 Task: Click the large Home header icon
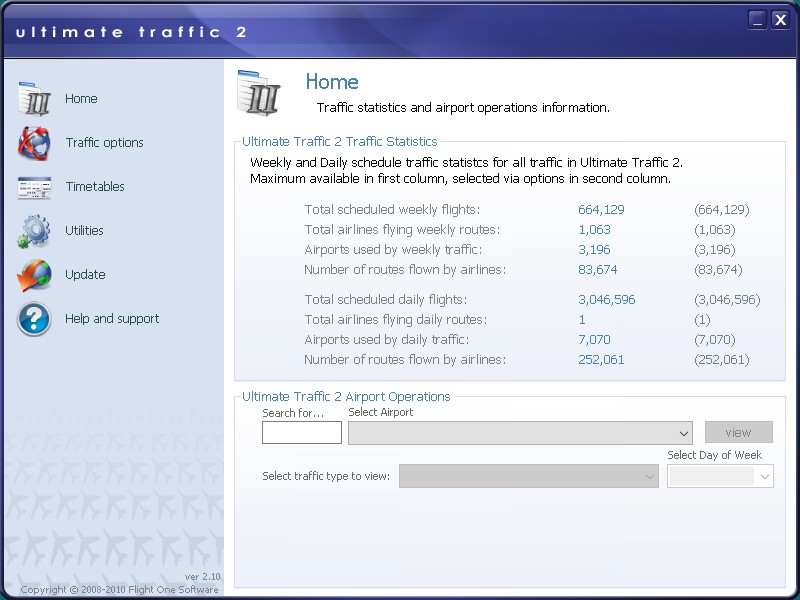tap(259, 93)
